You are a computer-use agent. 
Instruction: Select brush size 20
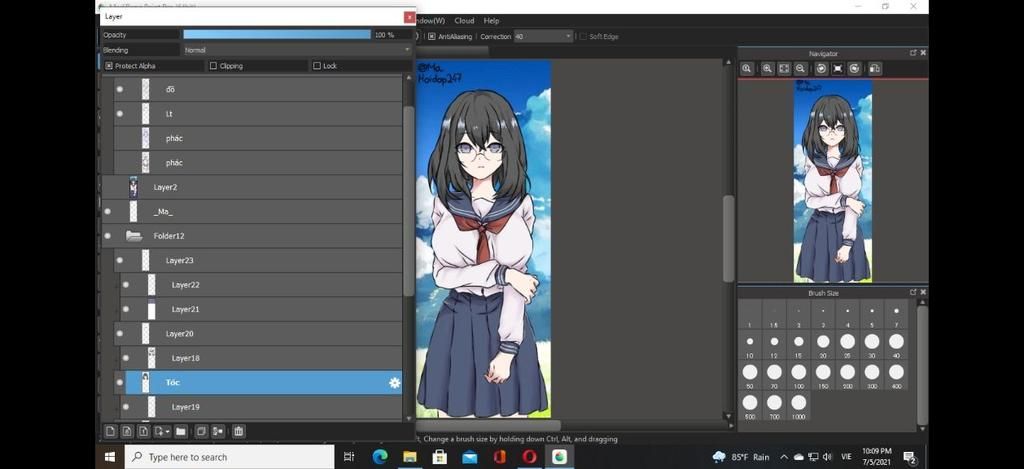pyautogui.click(x=823, y=346)
